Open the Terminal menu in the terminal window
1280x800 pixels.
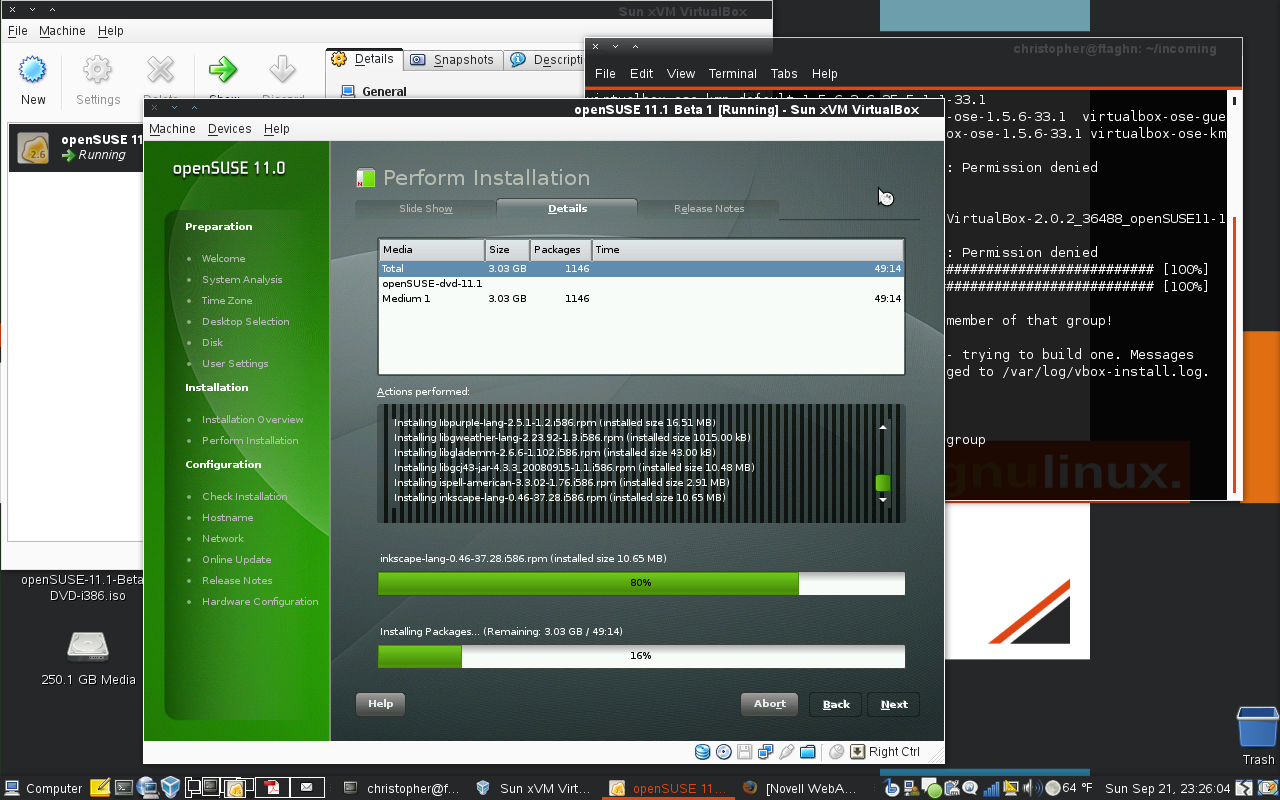coord(733,74)
